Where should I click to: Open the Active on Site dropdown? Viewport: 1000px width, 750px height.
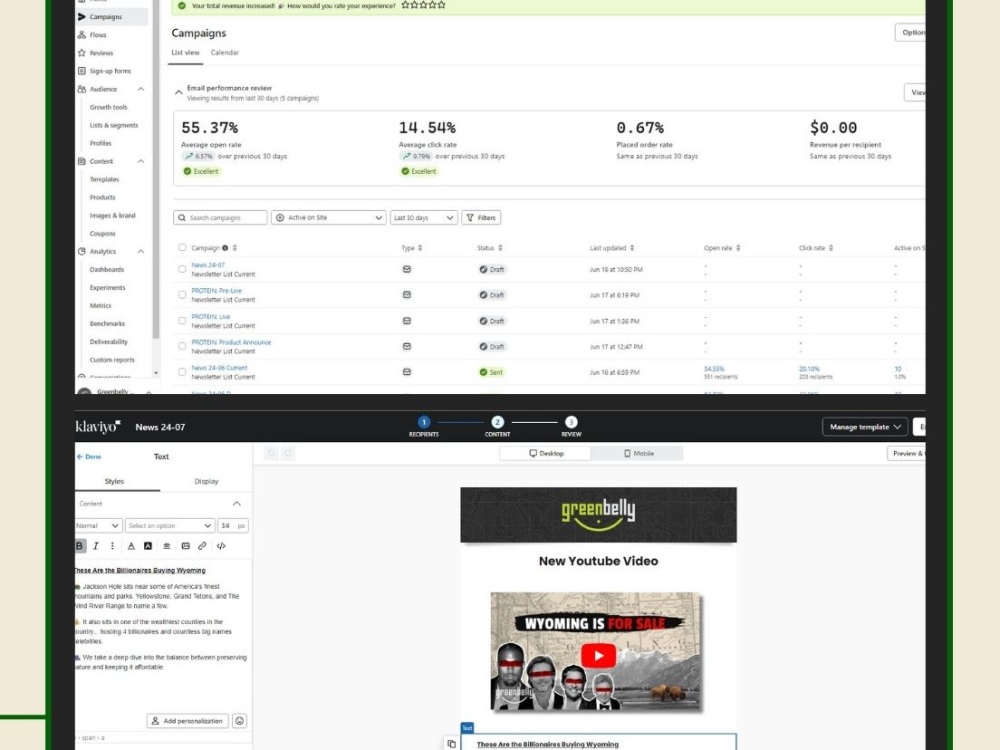[x=328, y=217]
